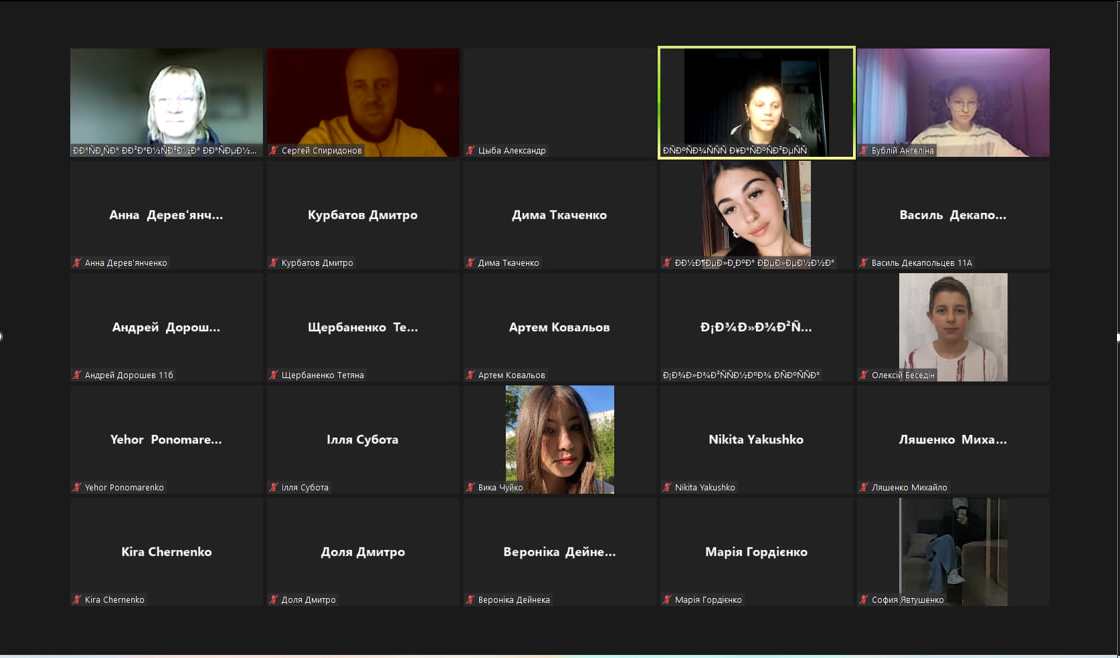This screenshot has height=658, width=1120.
Task: Click the large name text "Дима Ткаченко"
Action: pyautogui.click(x=559, y=215)
